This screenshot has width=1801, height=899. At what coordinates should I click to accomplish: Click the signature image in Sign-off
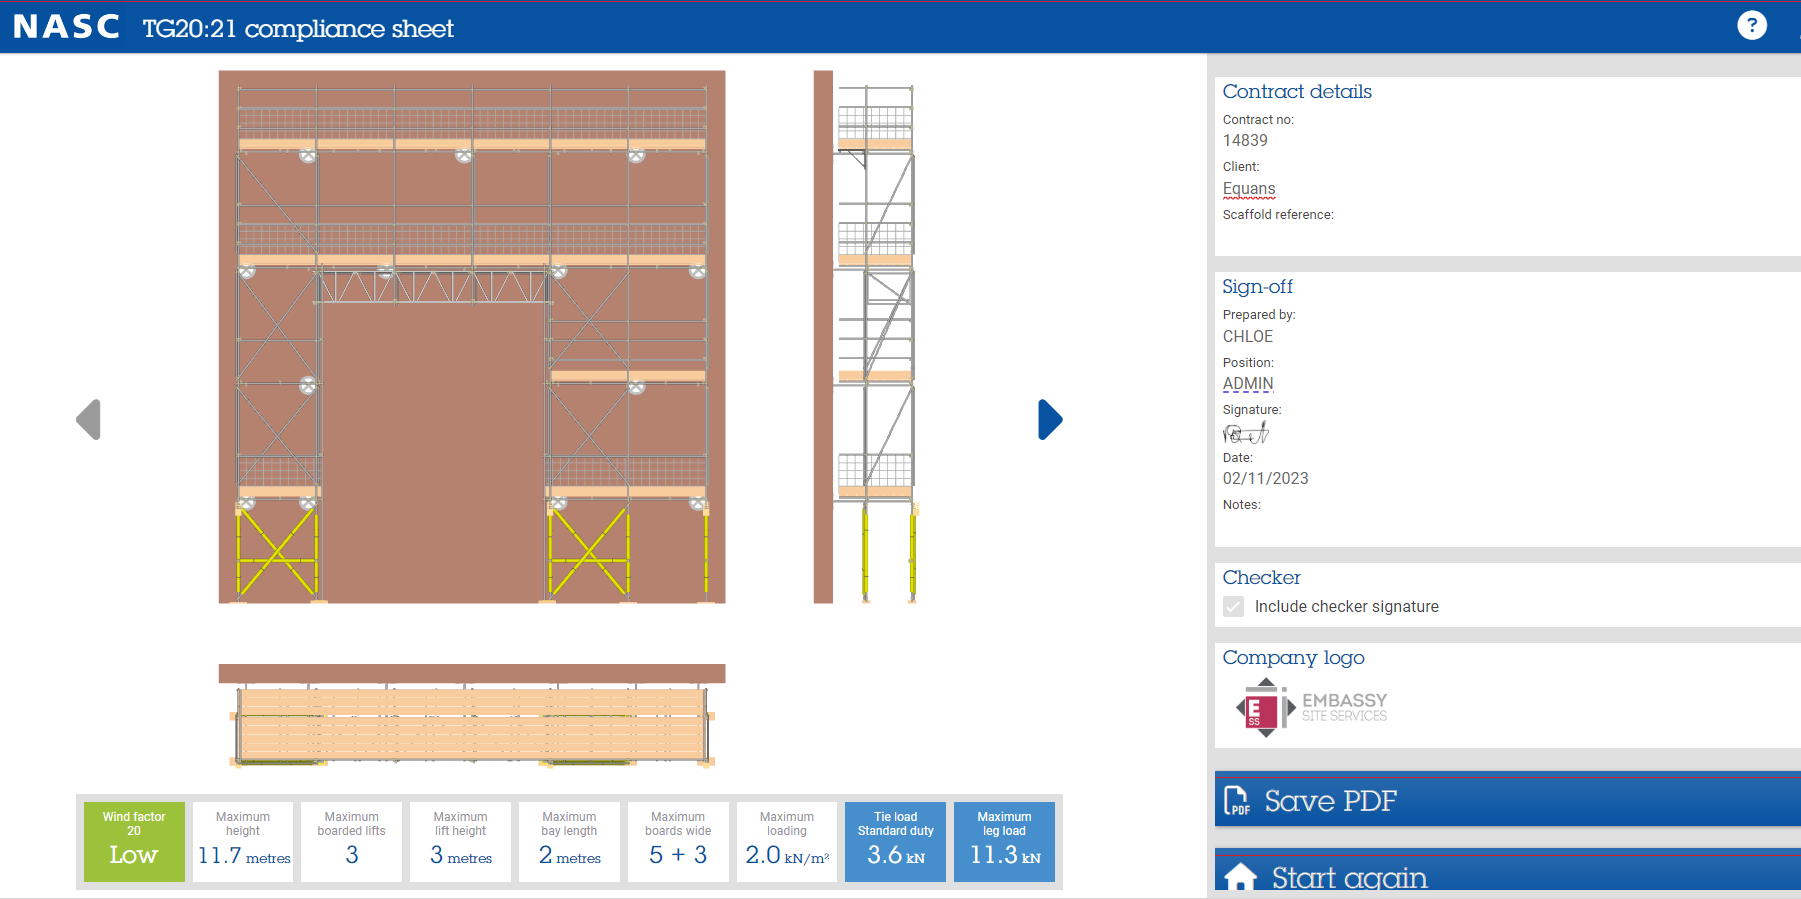[x=1246, y=433]
